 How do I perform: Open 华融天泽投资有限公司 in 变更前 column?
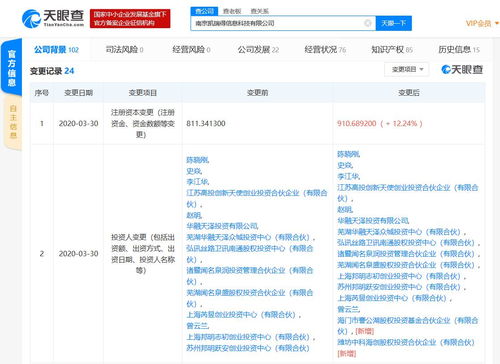tap(222, 226)
